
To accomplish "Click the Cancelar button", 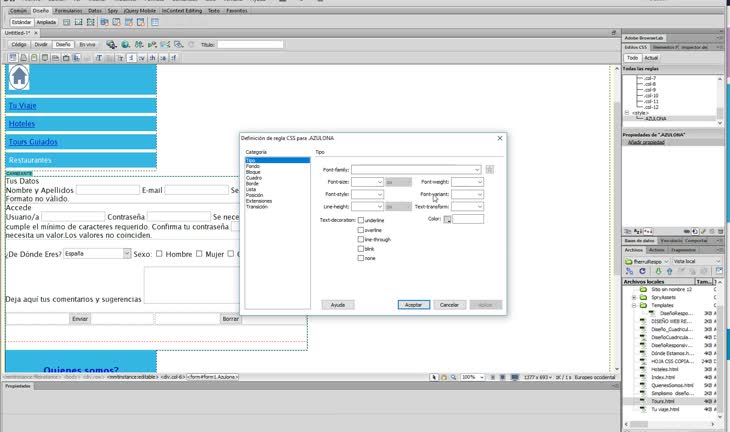I will (x=449, y=305).
